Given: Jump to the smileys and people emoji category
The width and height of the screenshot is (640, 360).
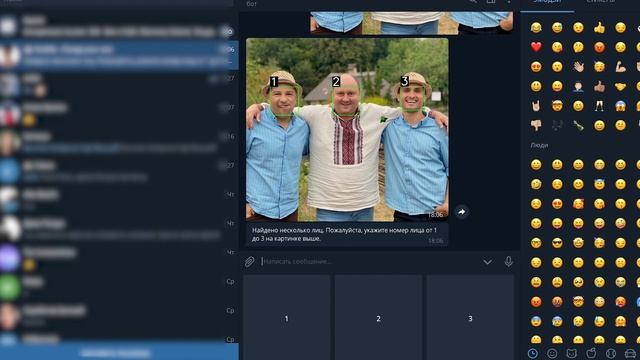Looking at the screenshot, I should 552,353.
